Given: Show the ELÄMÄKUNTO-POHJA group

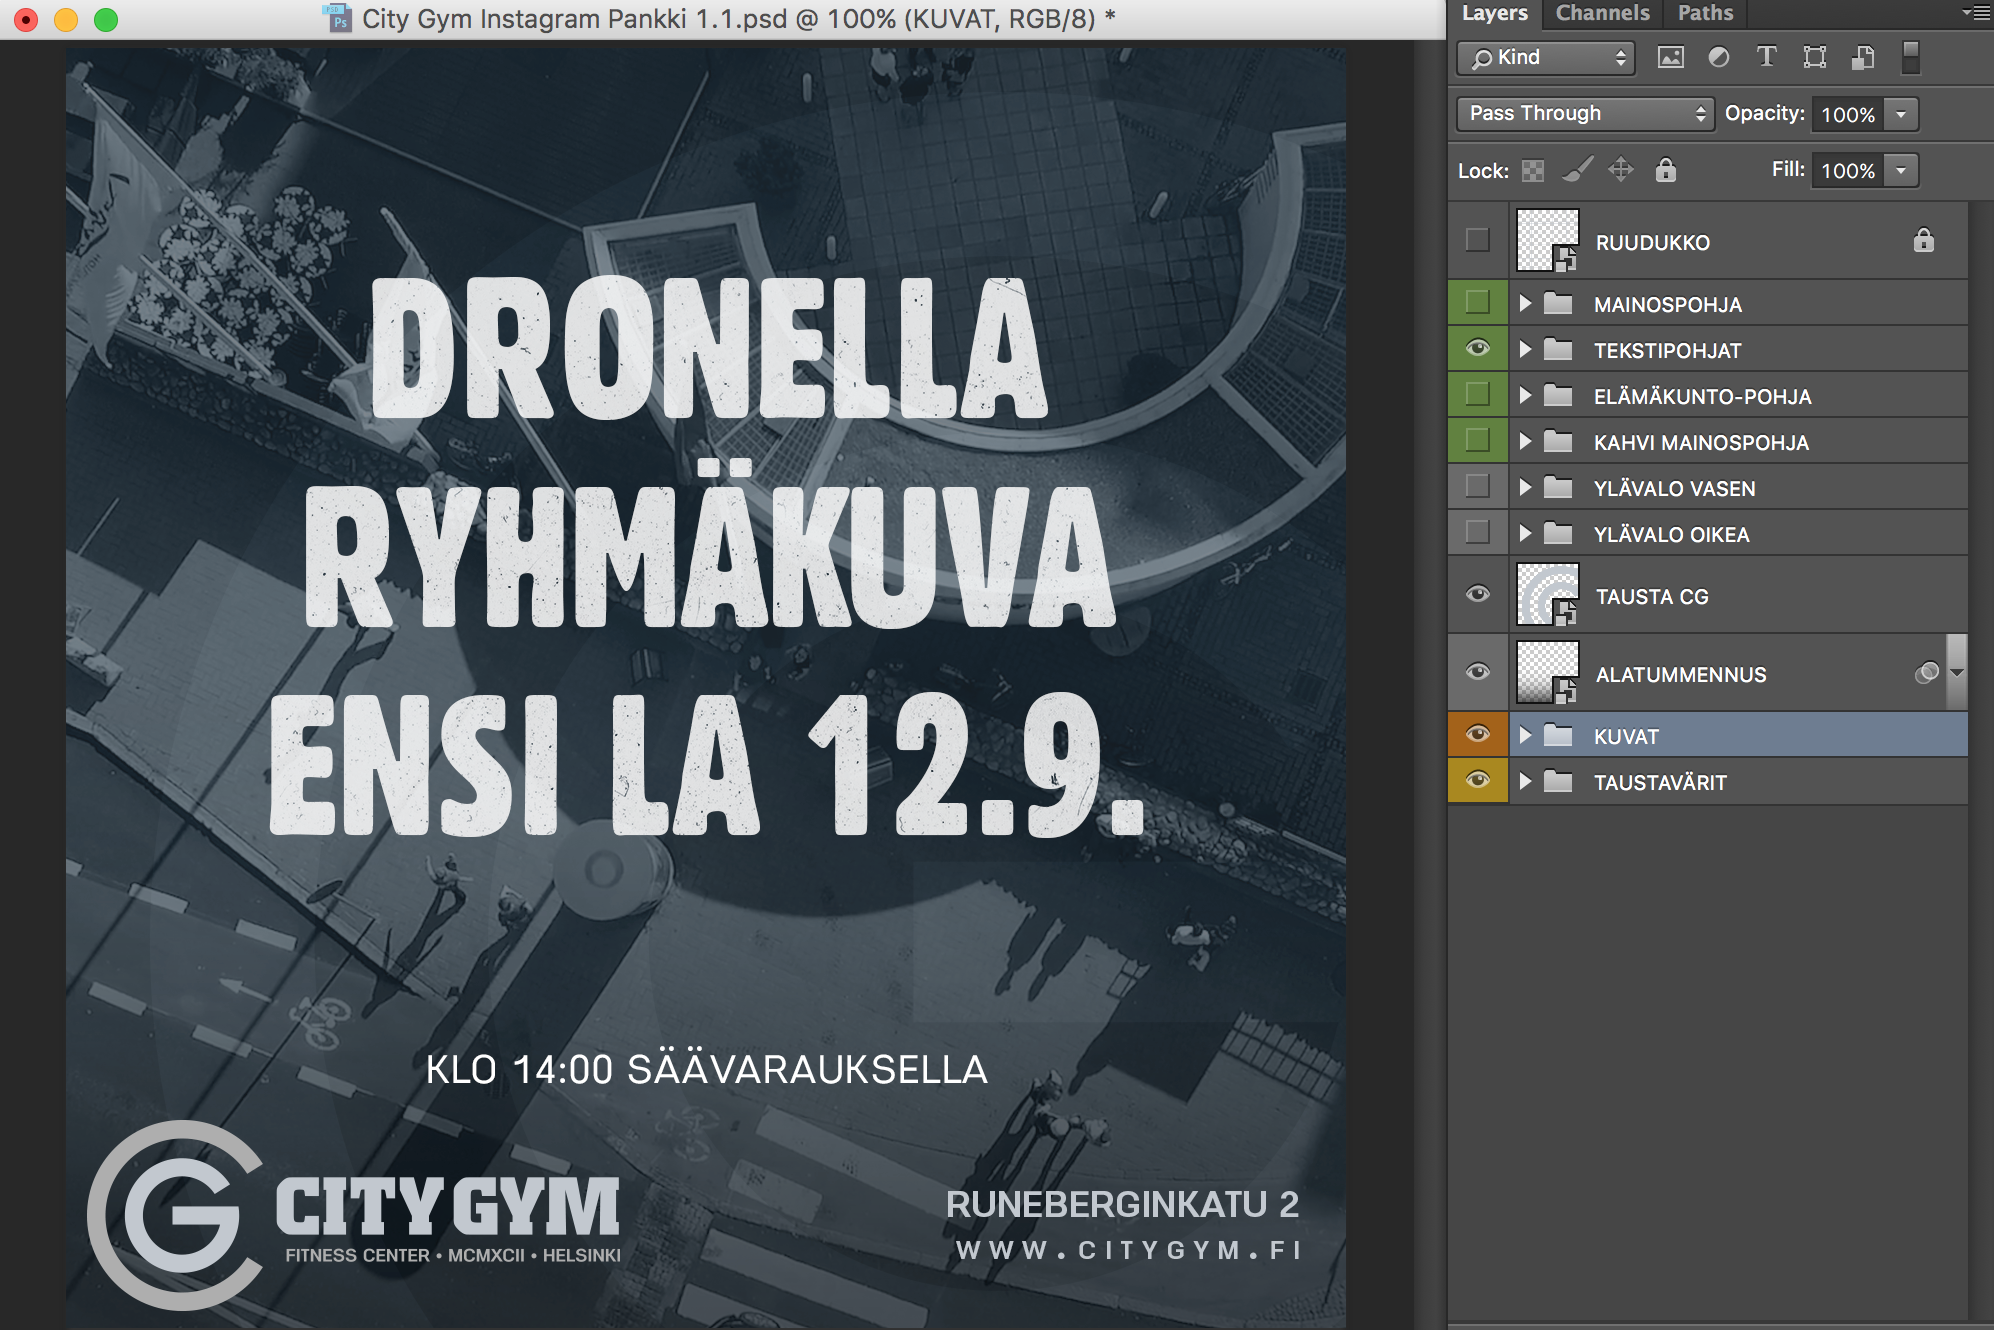Looking at the screenshot, I should pyautogui.click(x=1477, y=394).
